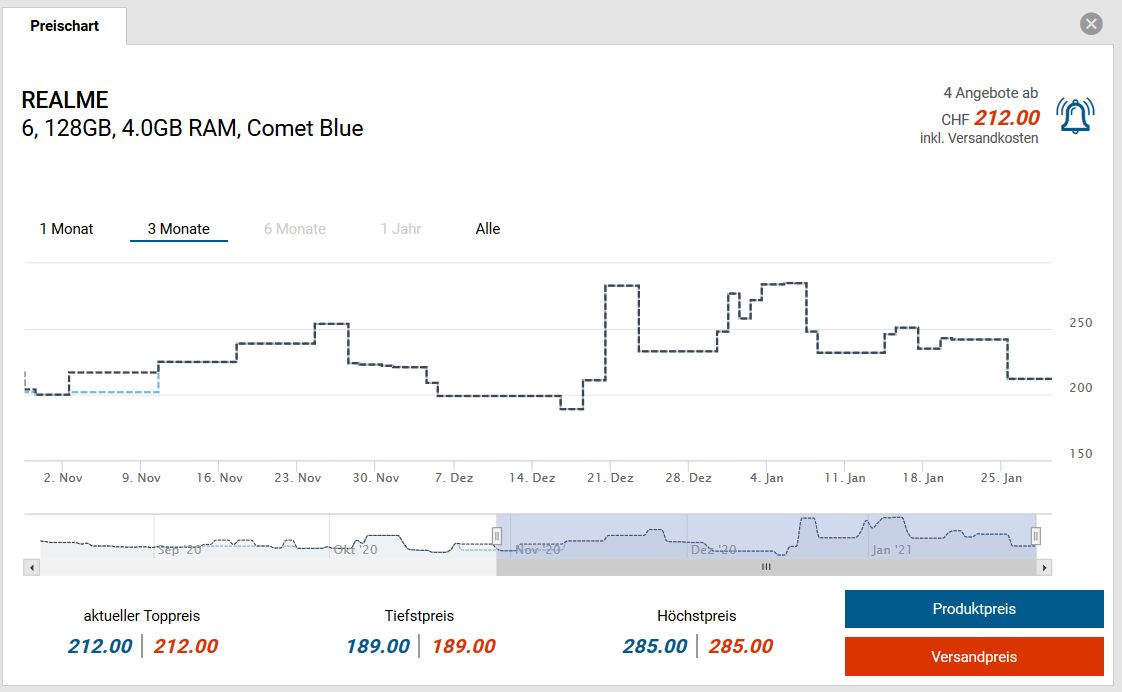The width and height of the screenshot is (1122, 692).
Task: Click the scrollbar right arrow
Action: coord(1045,567)
